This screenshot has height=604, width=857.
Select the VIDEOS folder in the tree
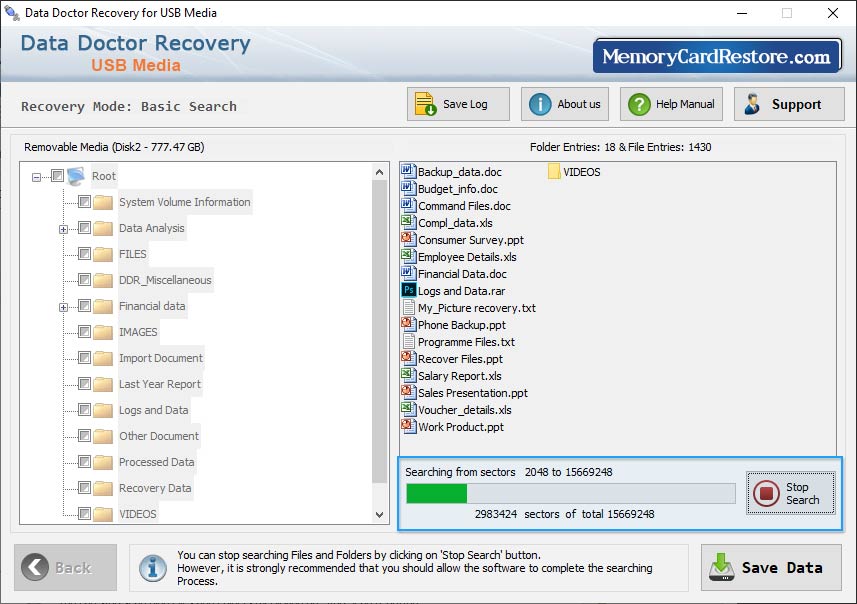point(138,514)
